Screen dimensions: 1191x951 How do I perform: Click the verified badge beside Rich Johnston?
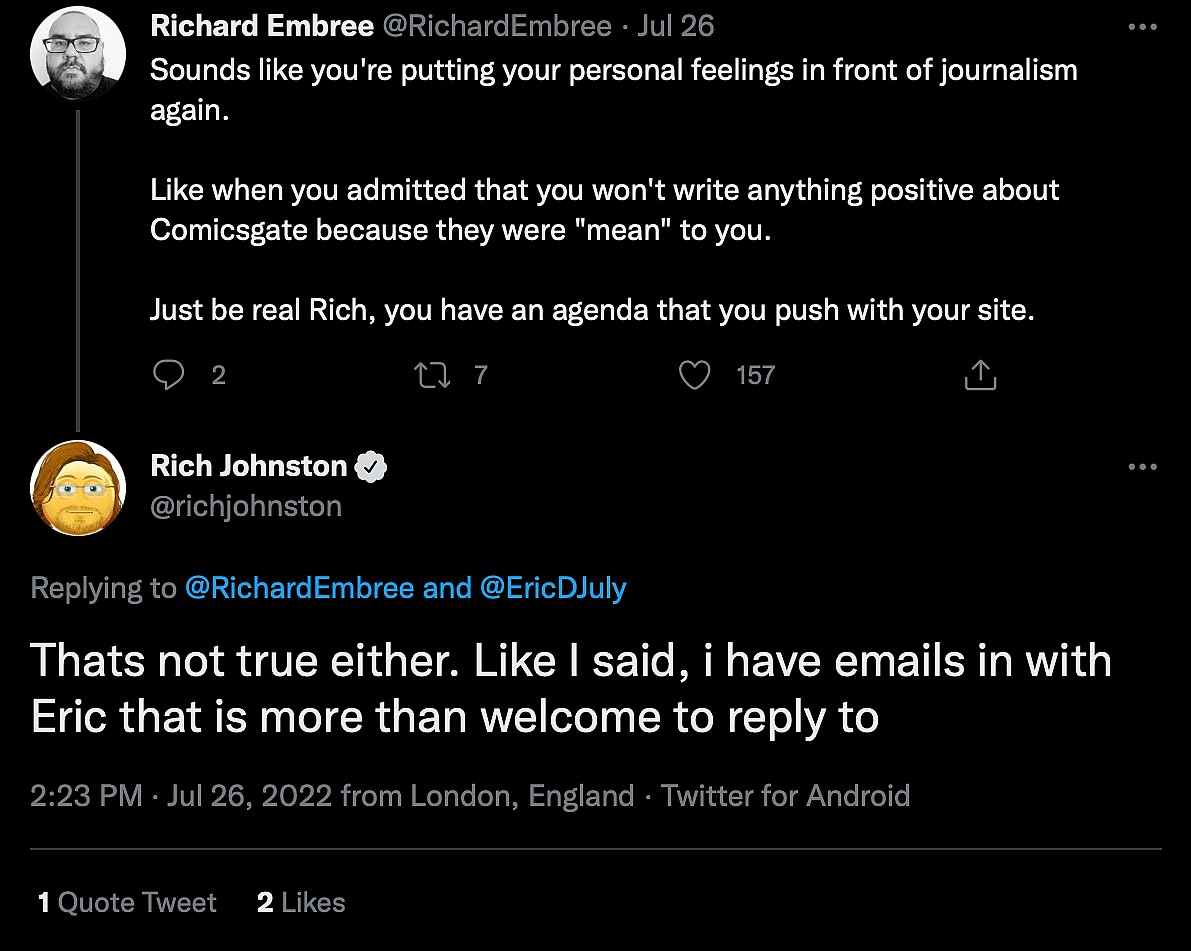[x=372, y=466]
